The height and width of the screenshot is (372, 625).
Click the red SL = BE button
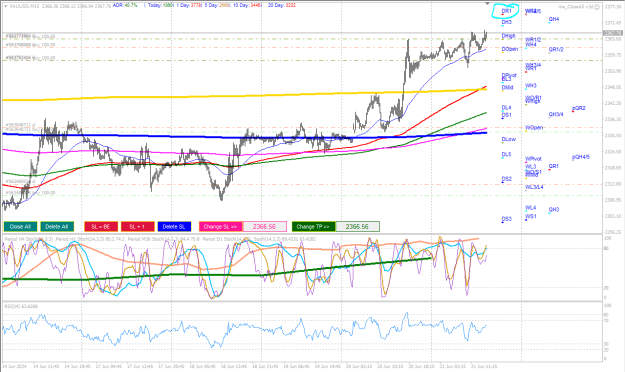[x=101, y=226]
